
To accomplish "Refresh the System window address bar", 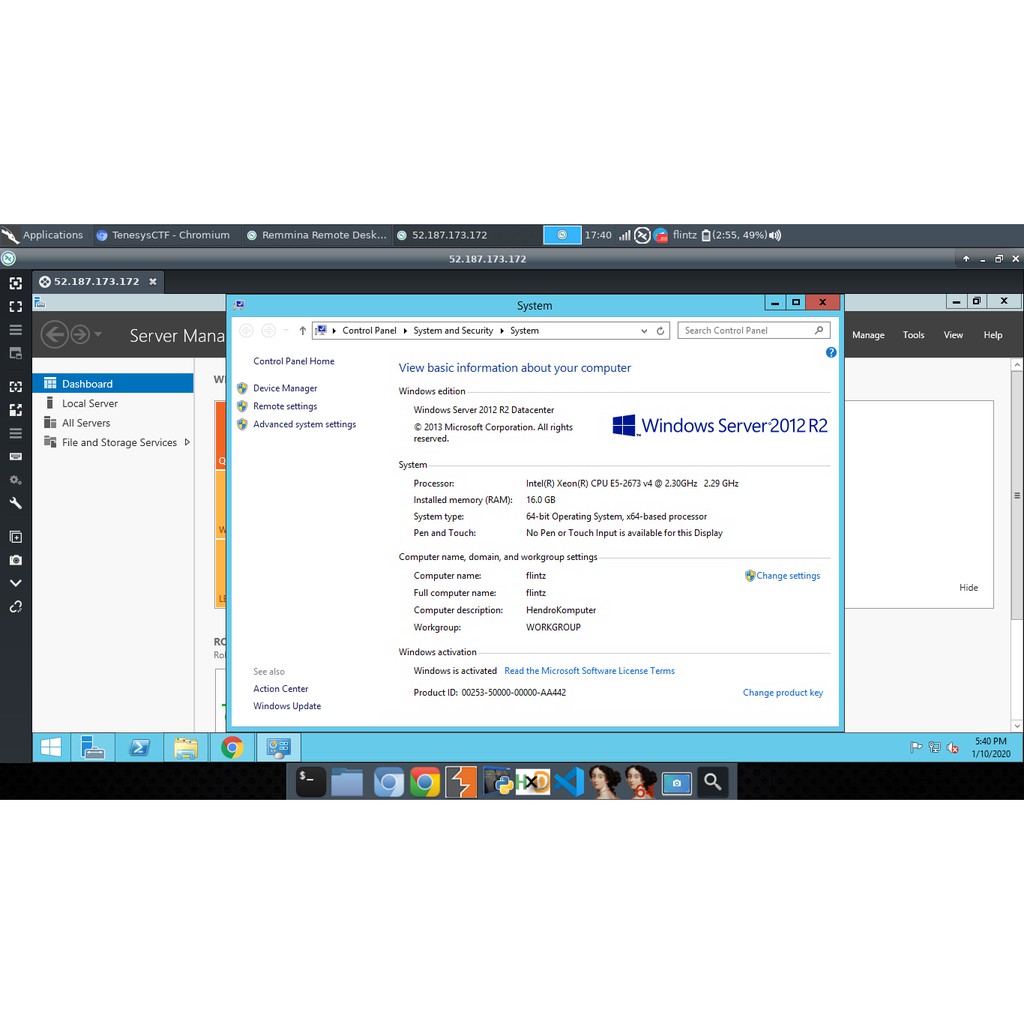I will [x=660, y=330].
